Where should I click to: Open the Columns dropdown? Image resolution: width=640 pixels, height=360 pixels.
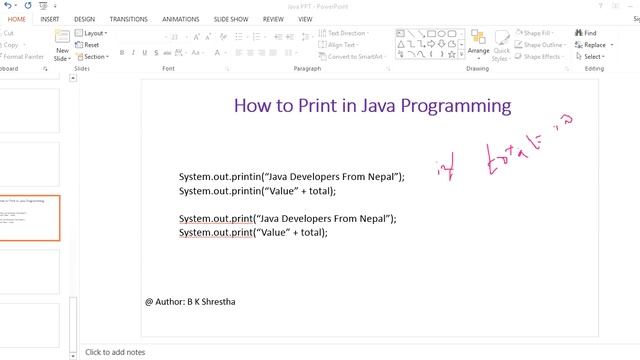coord(290,53)
